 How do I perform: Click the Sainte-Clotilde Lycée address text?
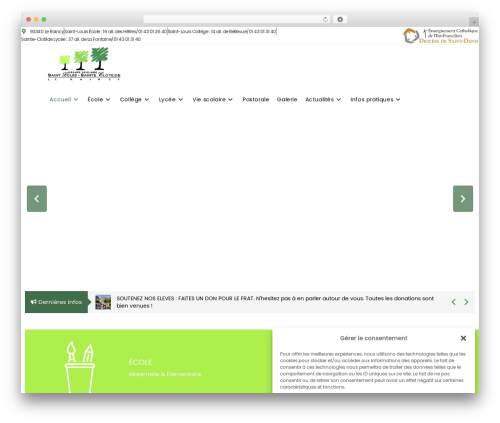(x=81, y=39)
